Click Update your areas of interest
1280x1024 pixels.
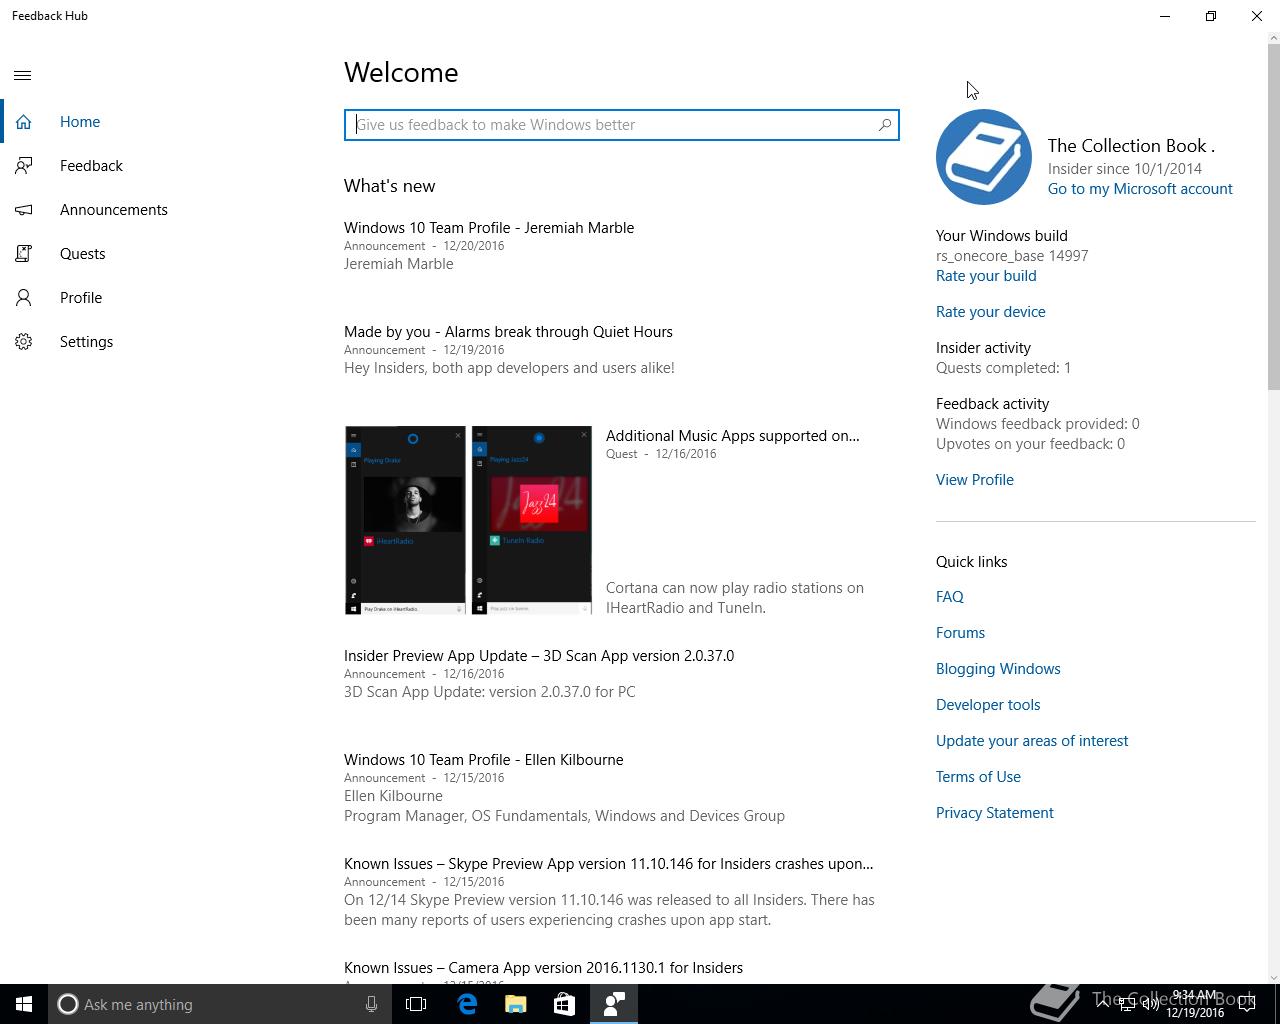click(1032, 741)
